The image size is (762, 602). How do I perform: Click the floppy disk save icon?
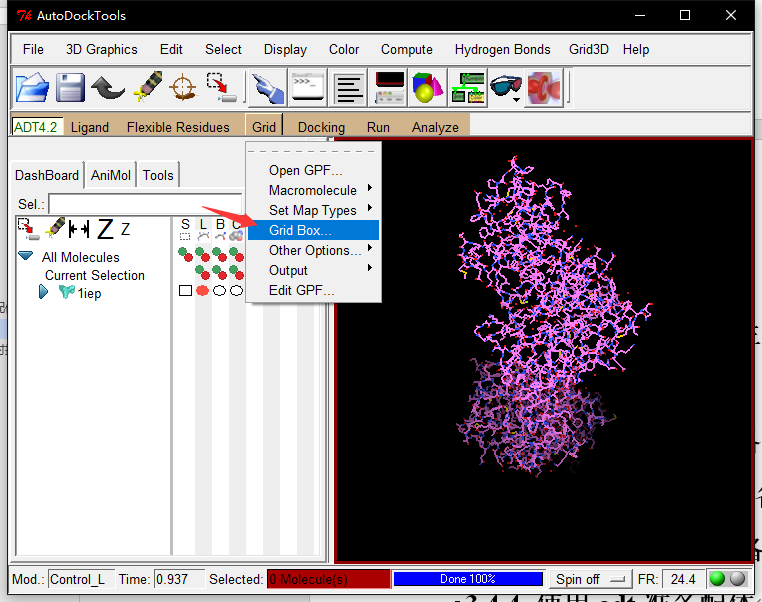point(70,87)
